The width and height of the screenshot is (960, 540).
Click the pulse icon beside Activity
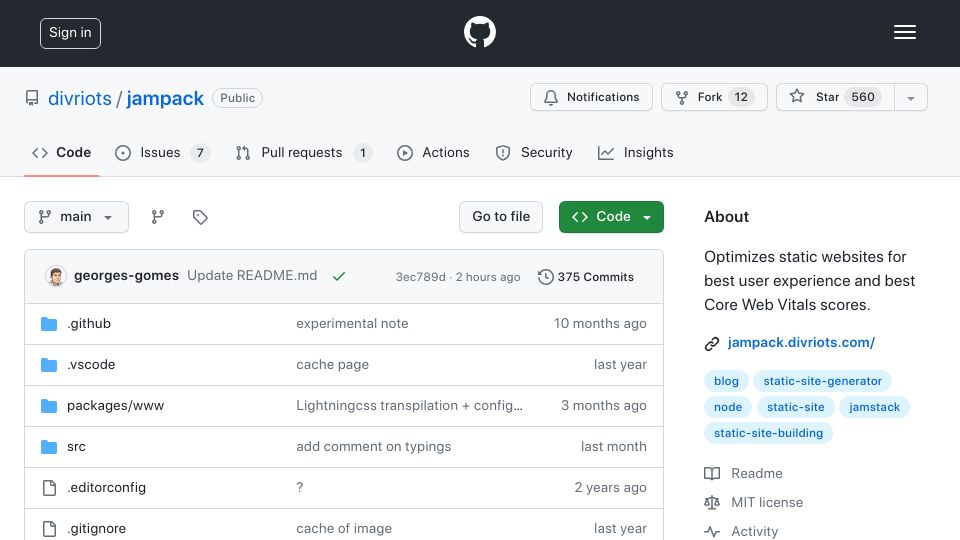[712, 531]
